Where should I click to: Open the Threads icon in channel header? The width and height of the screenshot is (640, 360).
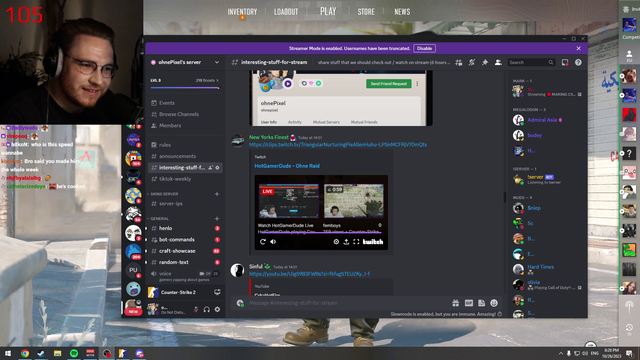459,62
